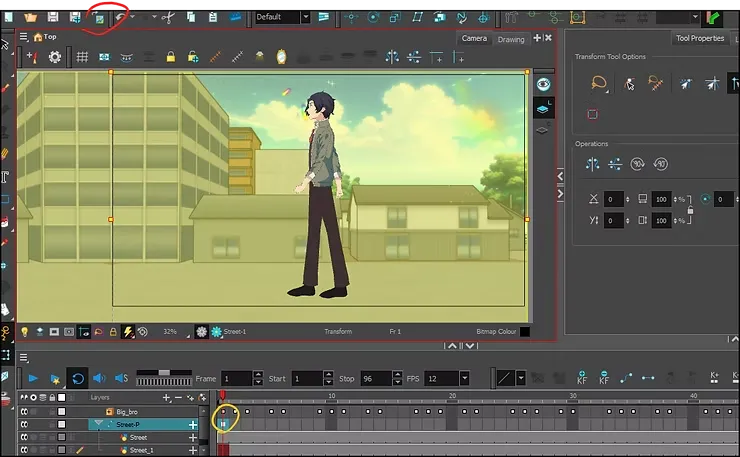The height and width of the screenshot is (457, 740).
Task: Play the animation
Action: pyautogui.click(x=33, y=379)
